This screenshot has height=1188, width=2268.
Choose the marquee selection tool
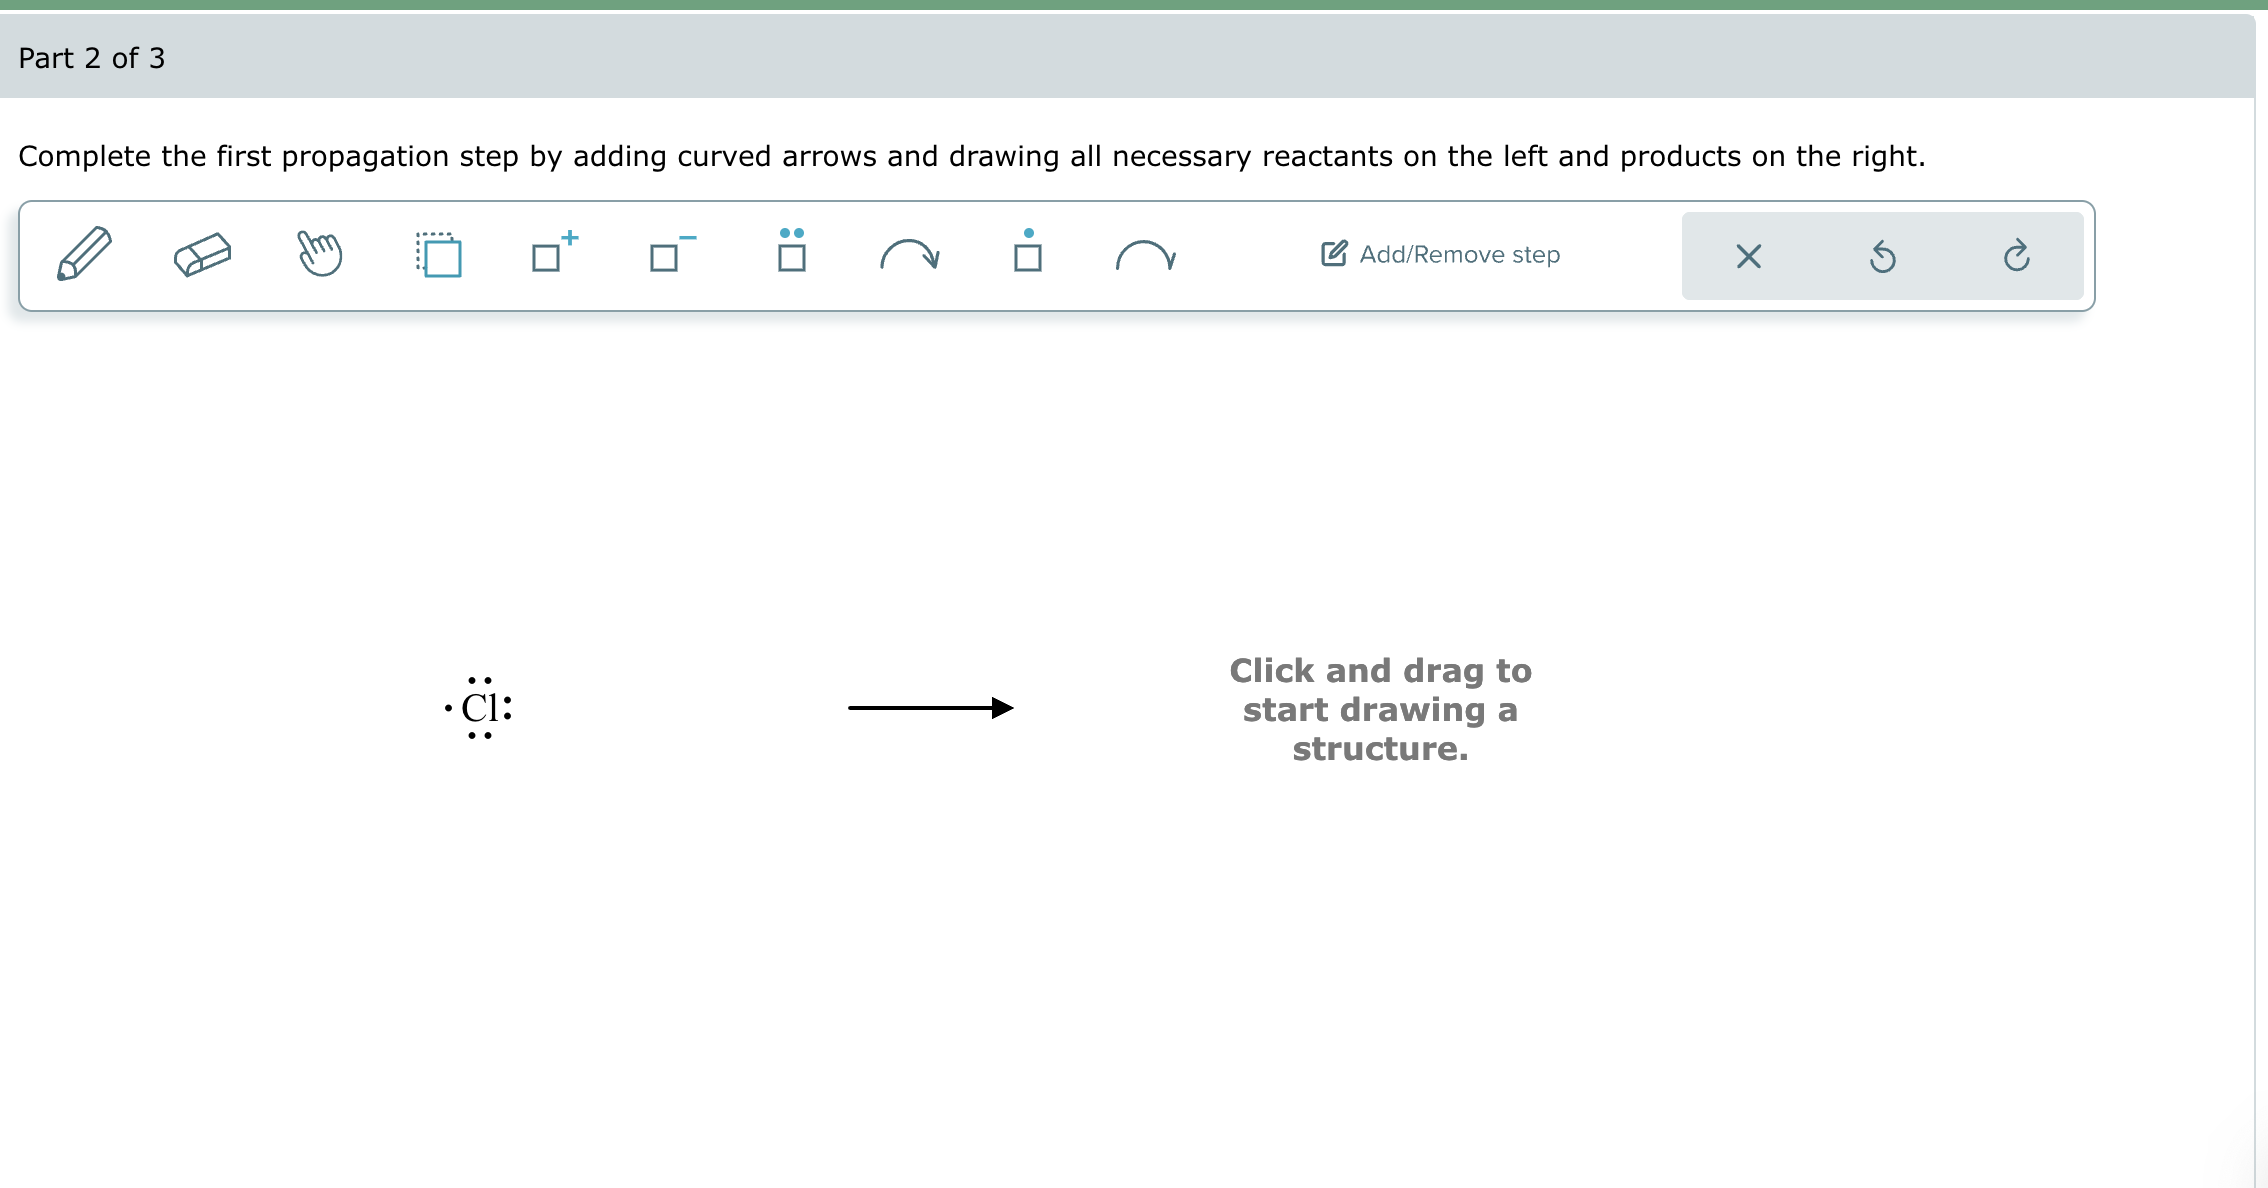[438, 254]
